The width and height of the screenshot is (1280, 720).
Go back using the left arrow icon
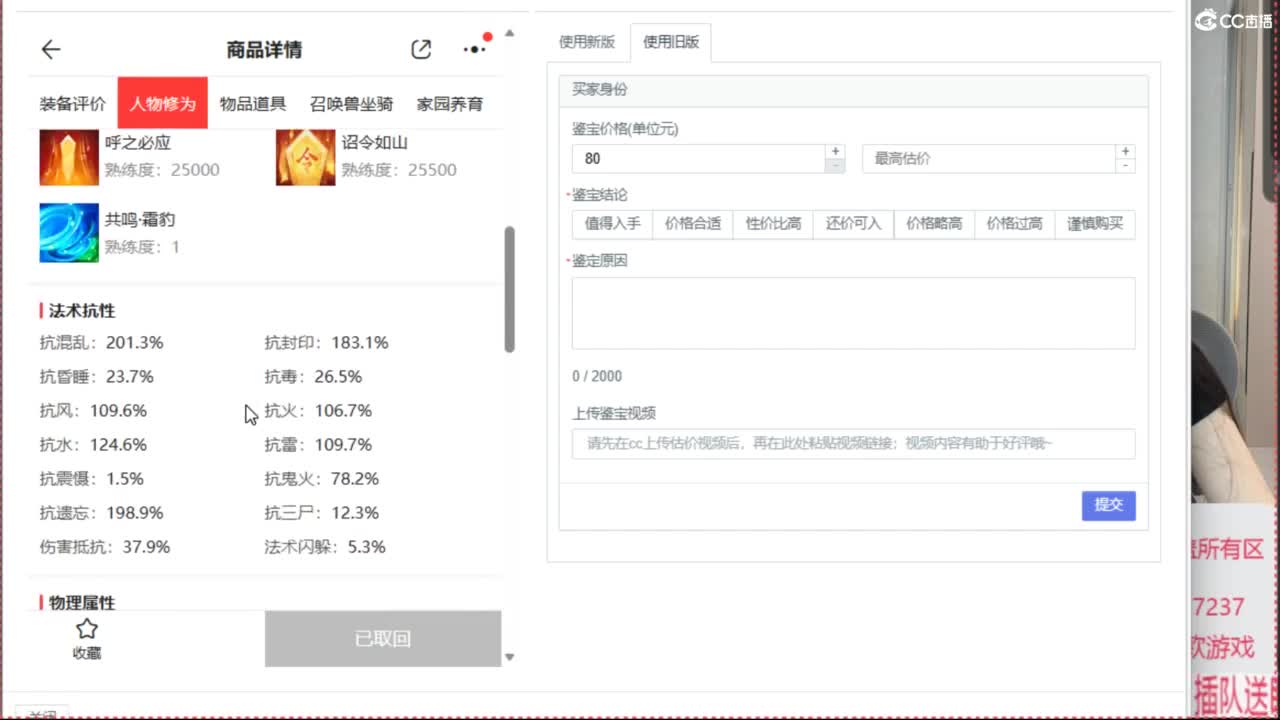pos(51,49)
